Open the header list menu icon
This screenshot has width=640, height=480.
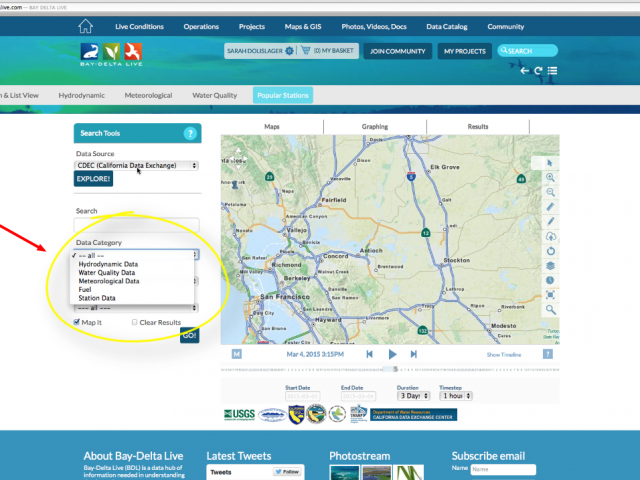pos(552,71)
